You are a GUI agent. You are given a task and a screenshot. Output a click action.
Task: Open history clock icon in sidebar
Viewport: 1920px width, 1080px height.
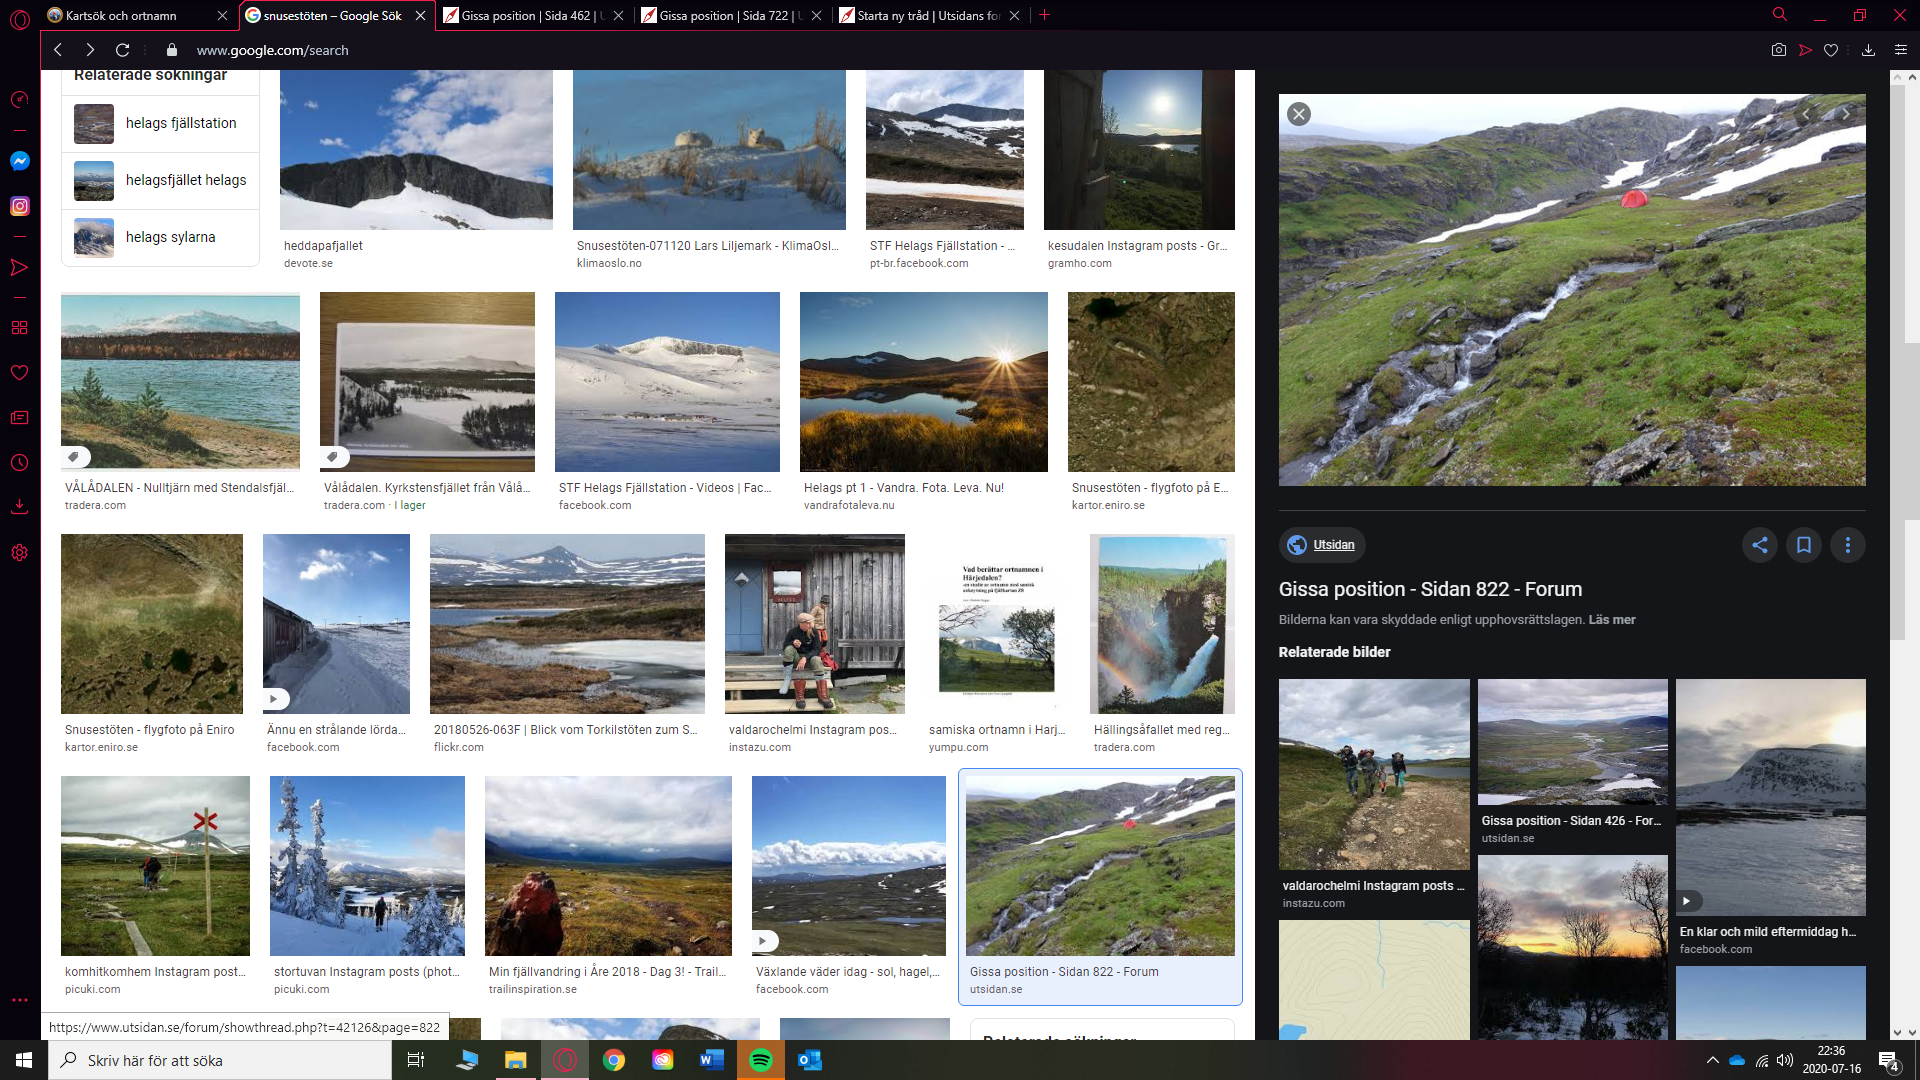coord(19,462)
